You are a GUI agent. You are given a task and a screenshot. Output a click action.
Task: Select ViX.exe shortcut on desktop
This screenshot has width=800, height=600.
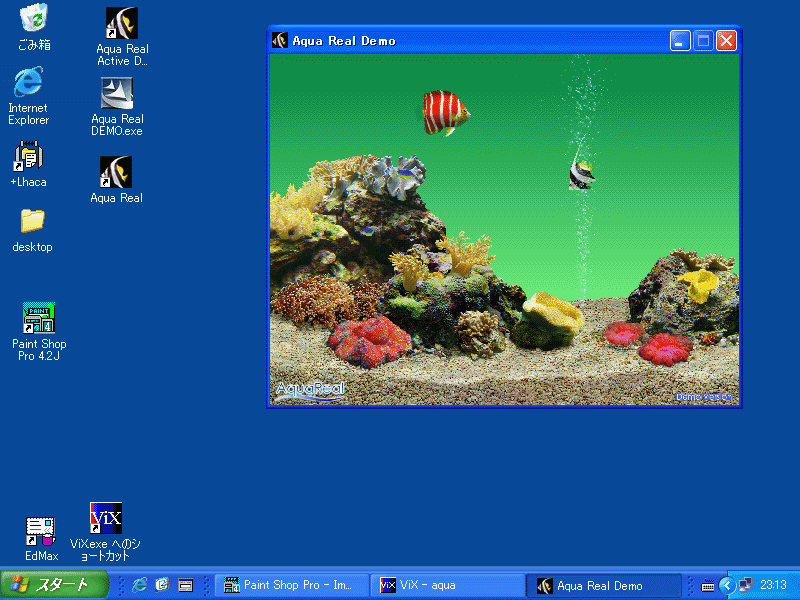click(106, 532)
